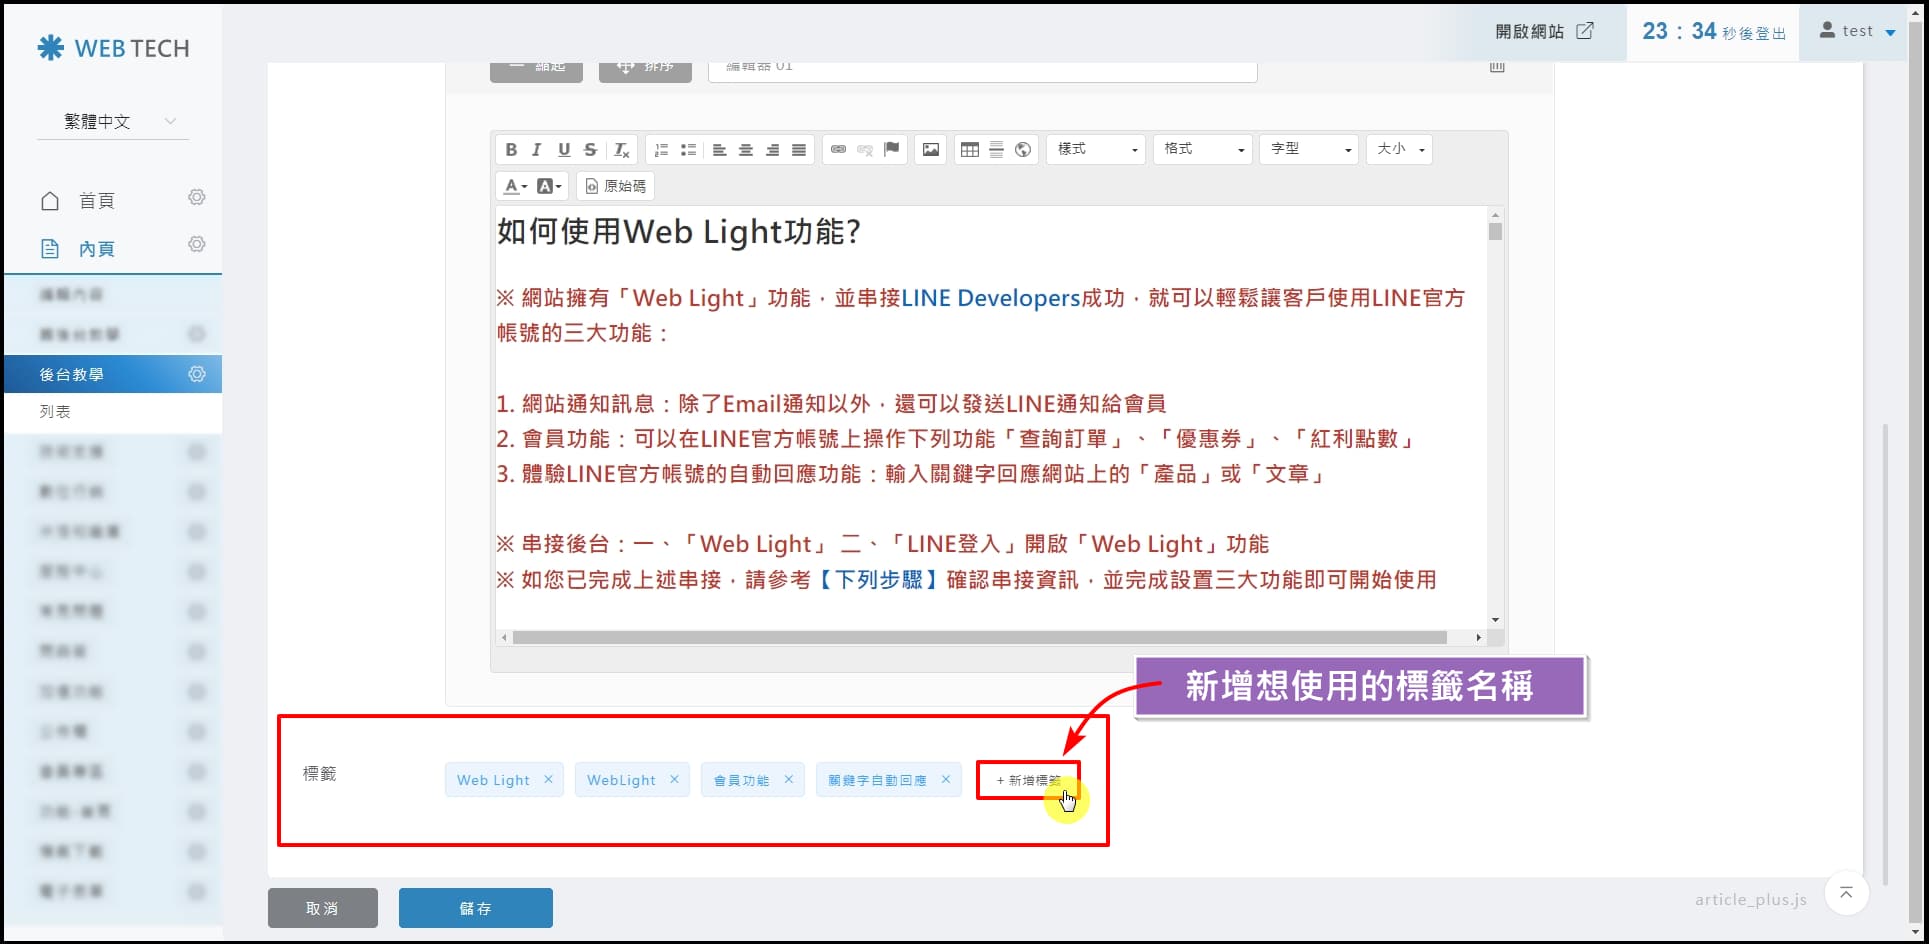Insert a hyperlink with the link icon

(838, 150)
